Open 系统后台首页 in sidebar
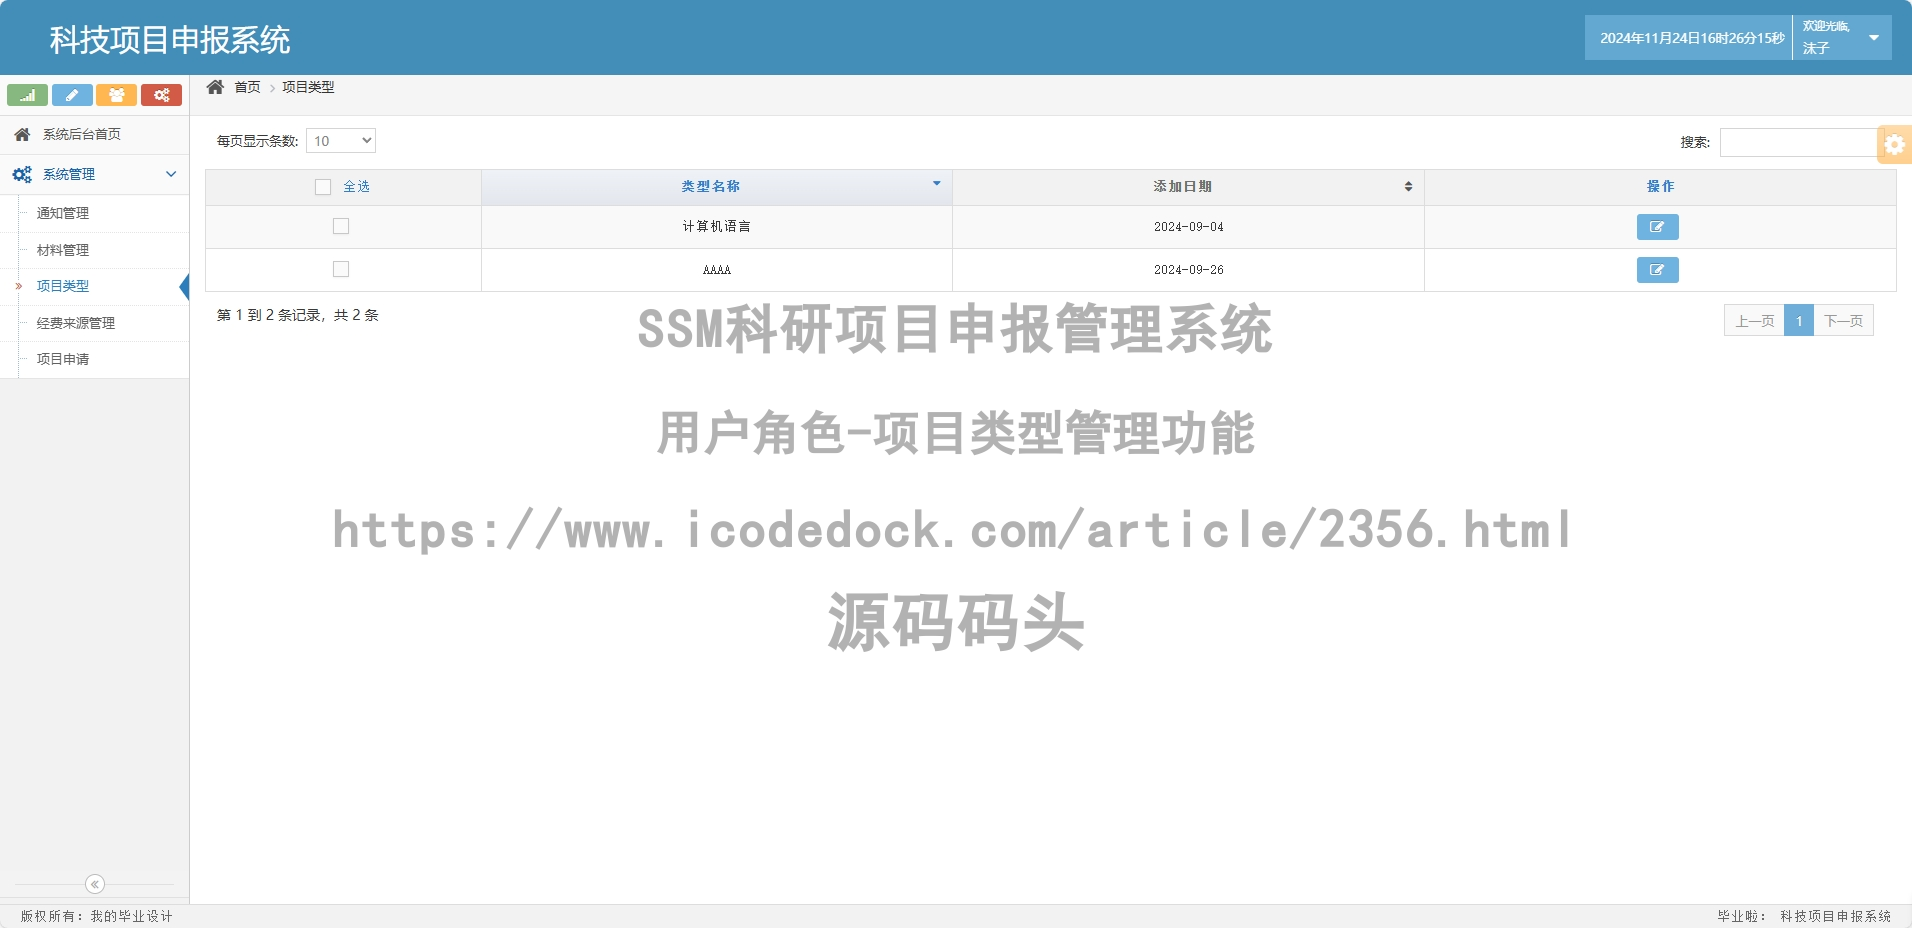The image size is (1912, 928). (94, 134)
